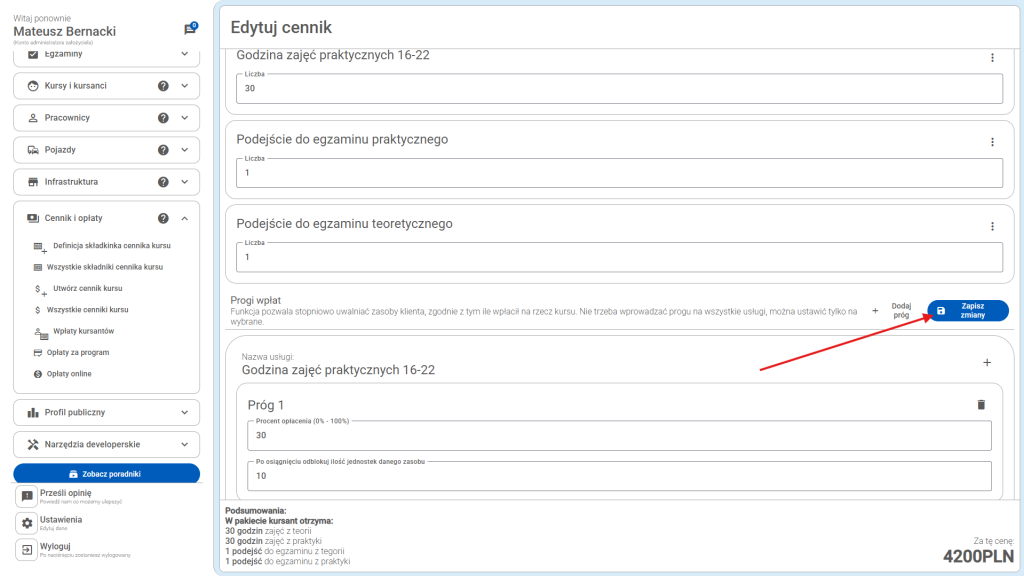Image resolution: width=1024 pixels, height=576 pixels.
Task: Expand Narzędzia developerskie menu
Action: click(x=185, y=444)
